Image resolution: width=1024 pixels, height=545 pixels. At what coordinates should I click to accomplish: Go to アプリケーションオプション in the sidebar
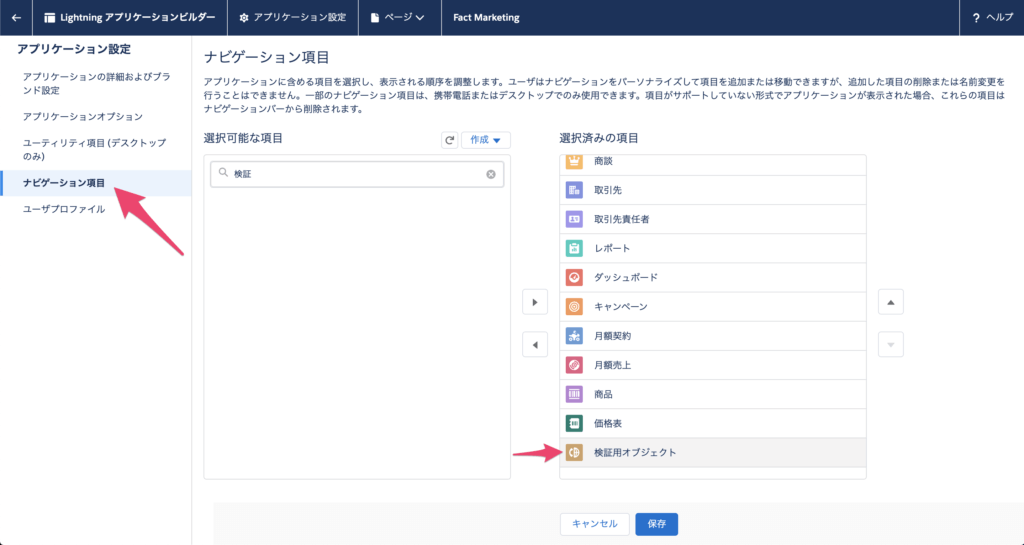(89, 117)
